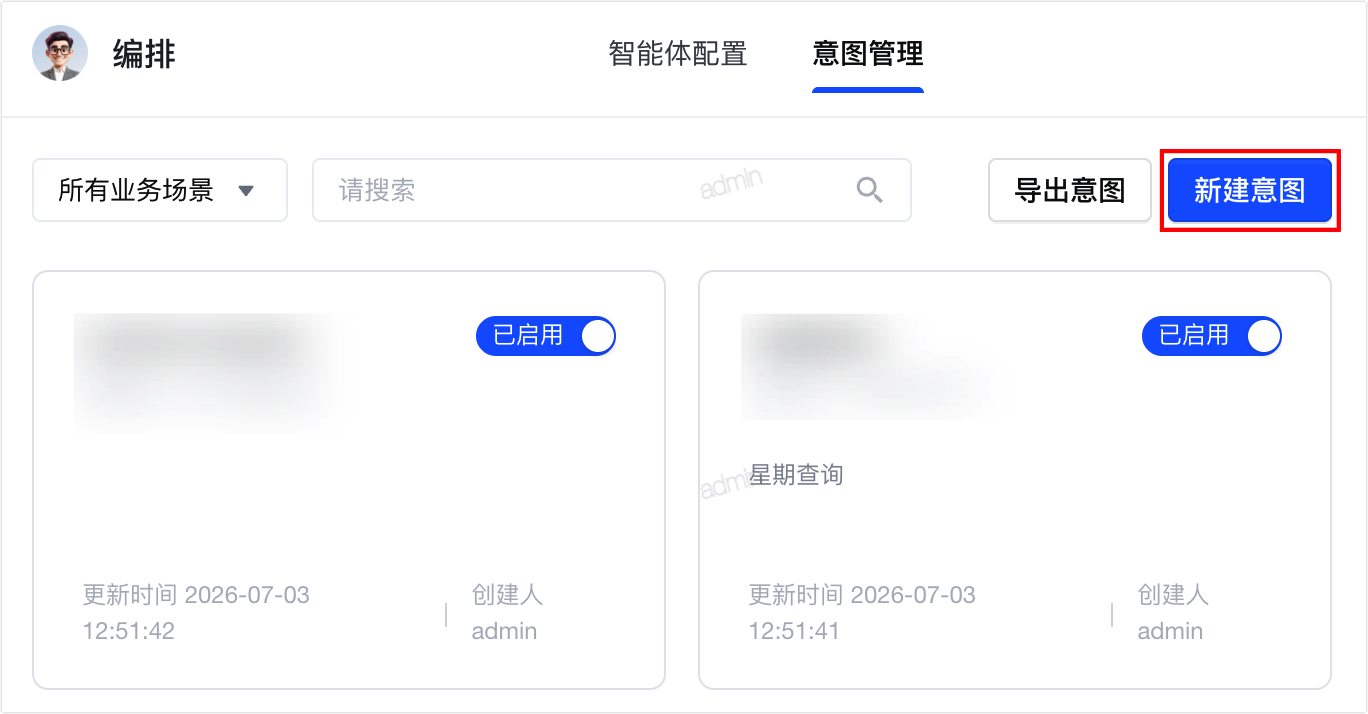Click the user avatar icon beside 编排
The image size is (1368, 714).
60,53
